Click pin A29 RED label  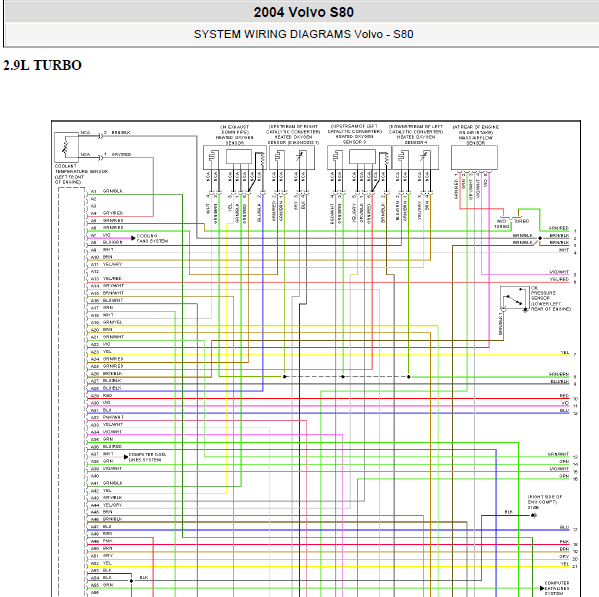(x=101, y=396)
